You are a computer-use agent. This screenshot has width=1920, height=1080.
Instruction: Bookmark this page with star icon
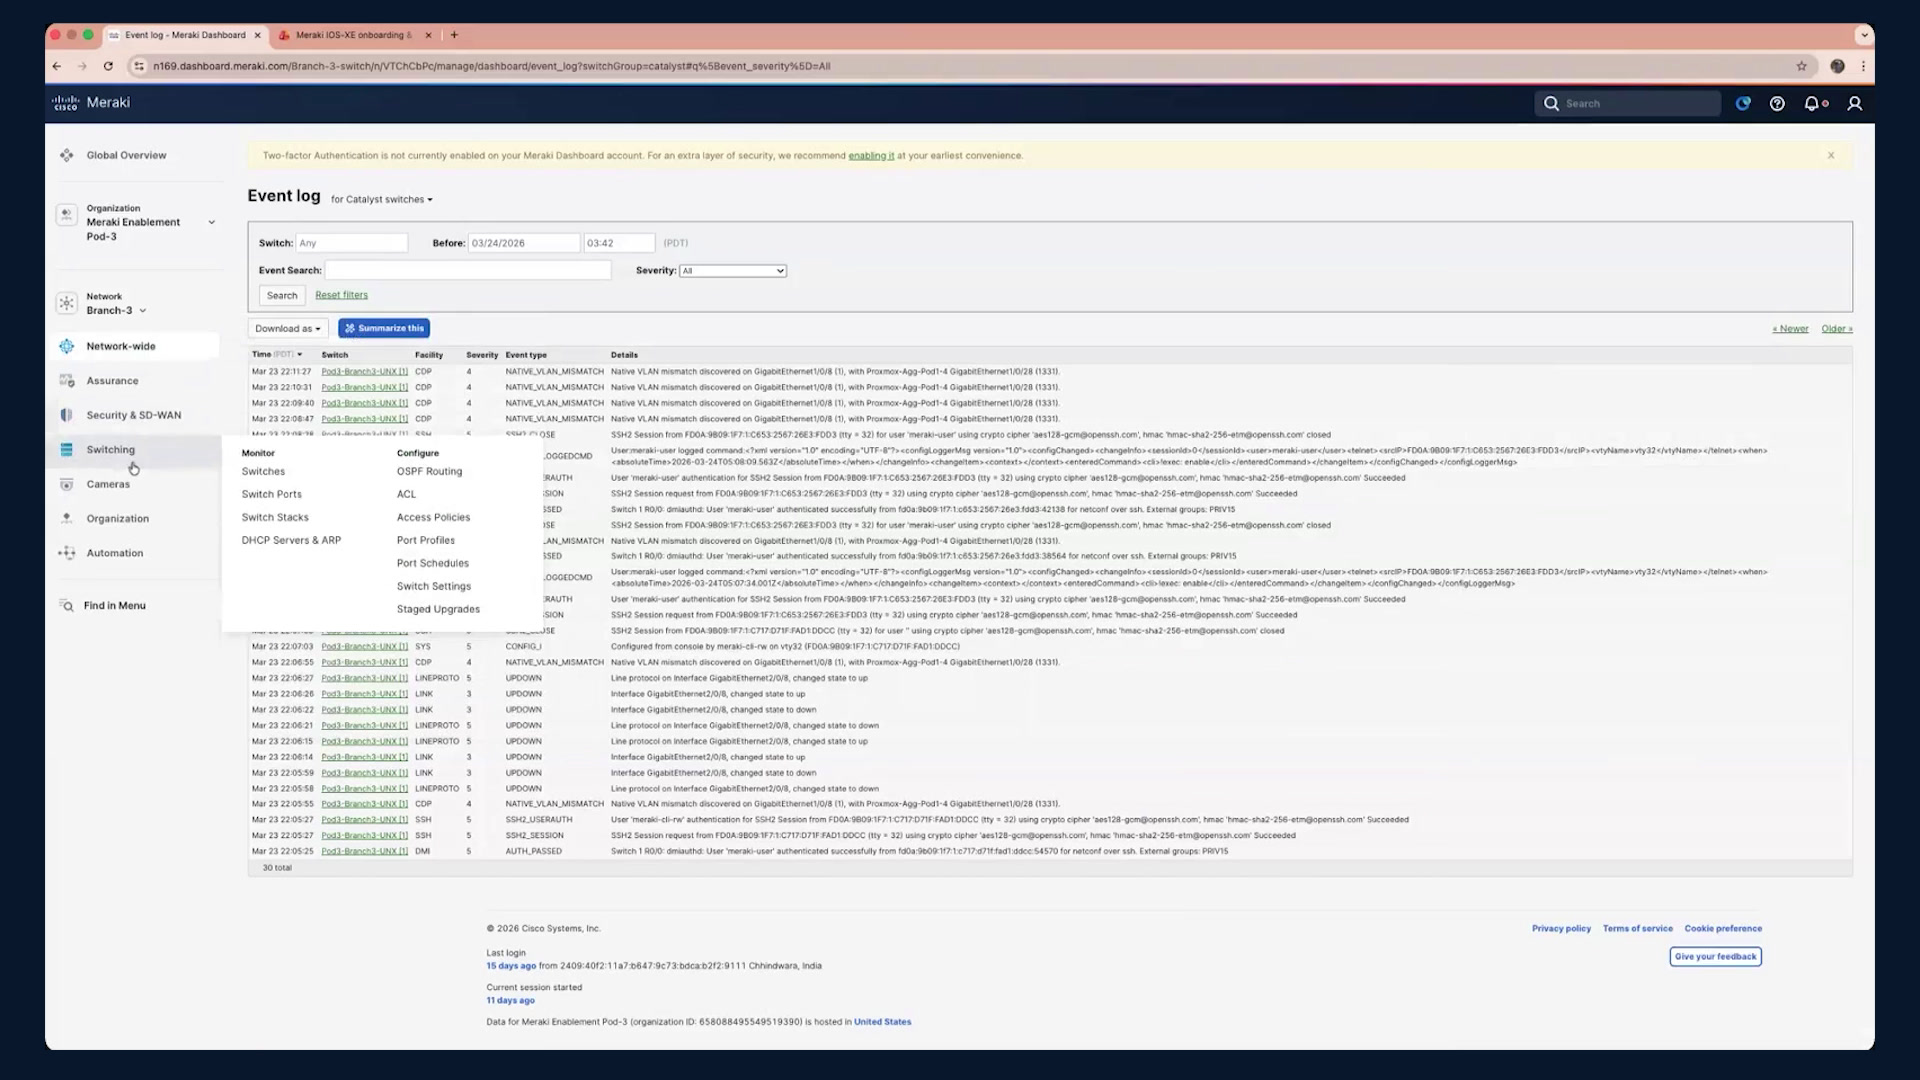pyautogui.click(x=1802, y=66)
